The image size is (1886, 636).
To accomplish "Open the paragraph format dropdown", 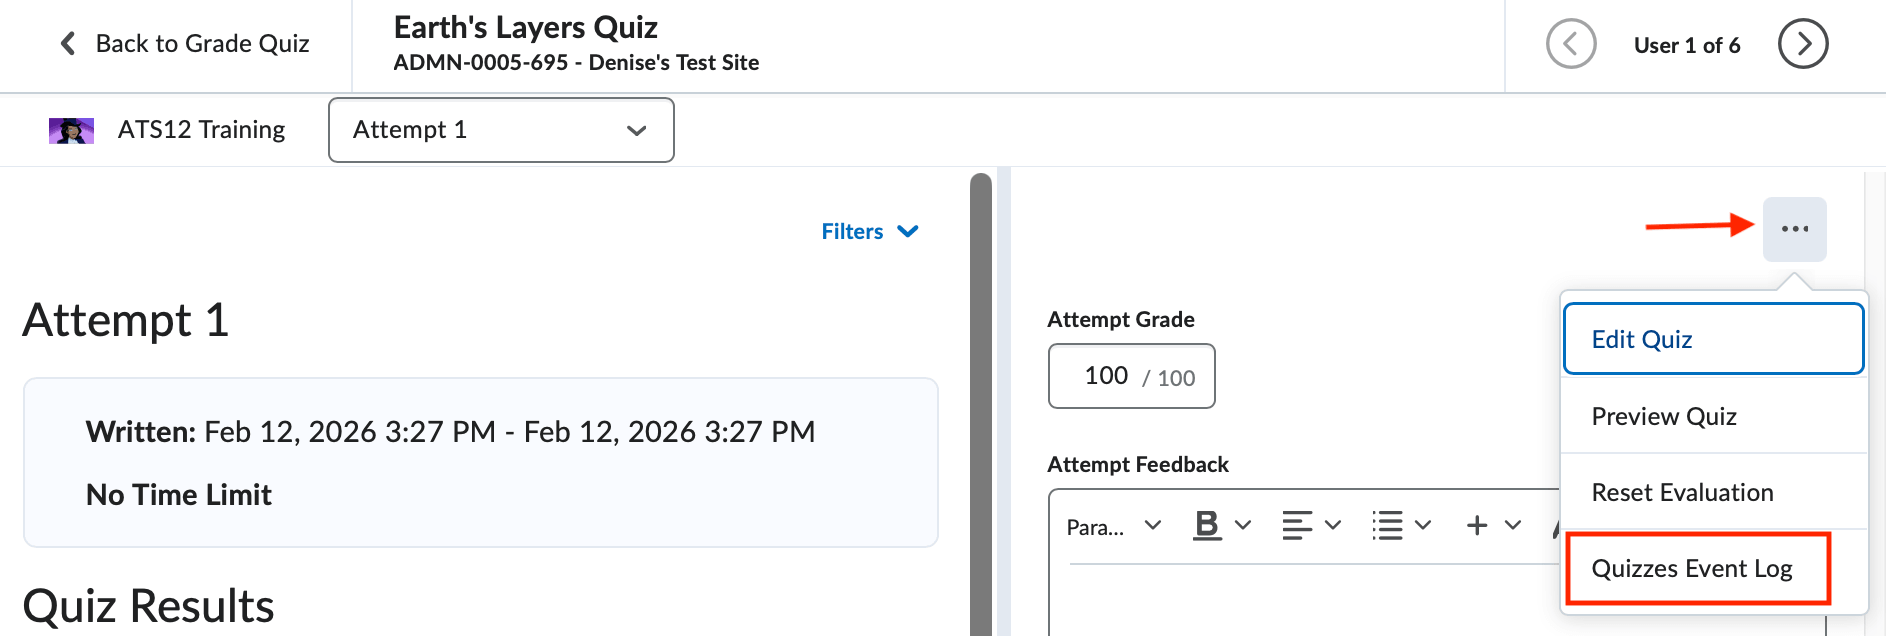I will tap(1112, 525).
